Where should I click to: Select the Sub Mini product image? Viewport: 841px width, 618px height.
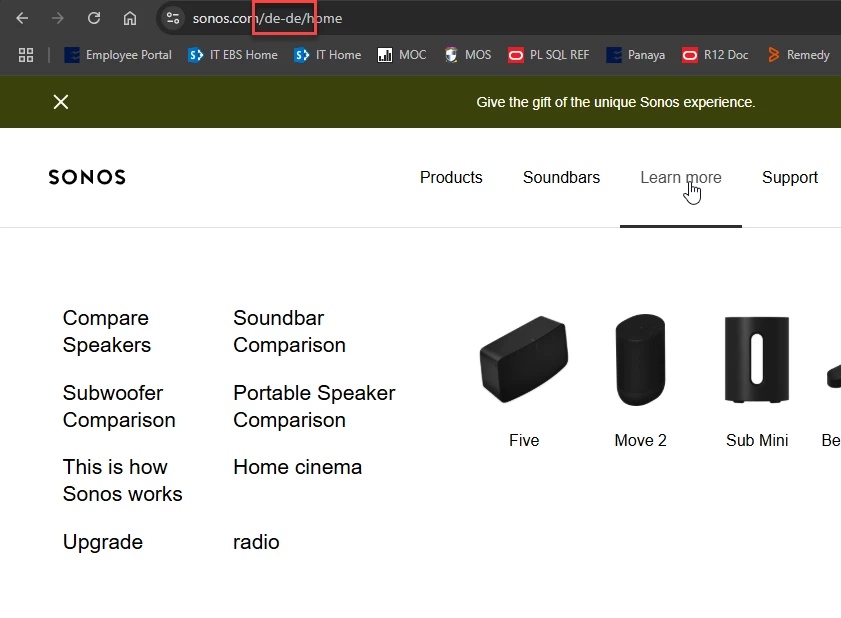(757, 359)
